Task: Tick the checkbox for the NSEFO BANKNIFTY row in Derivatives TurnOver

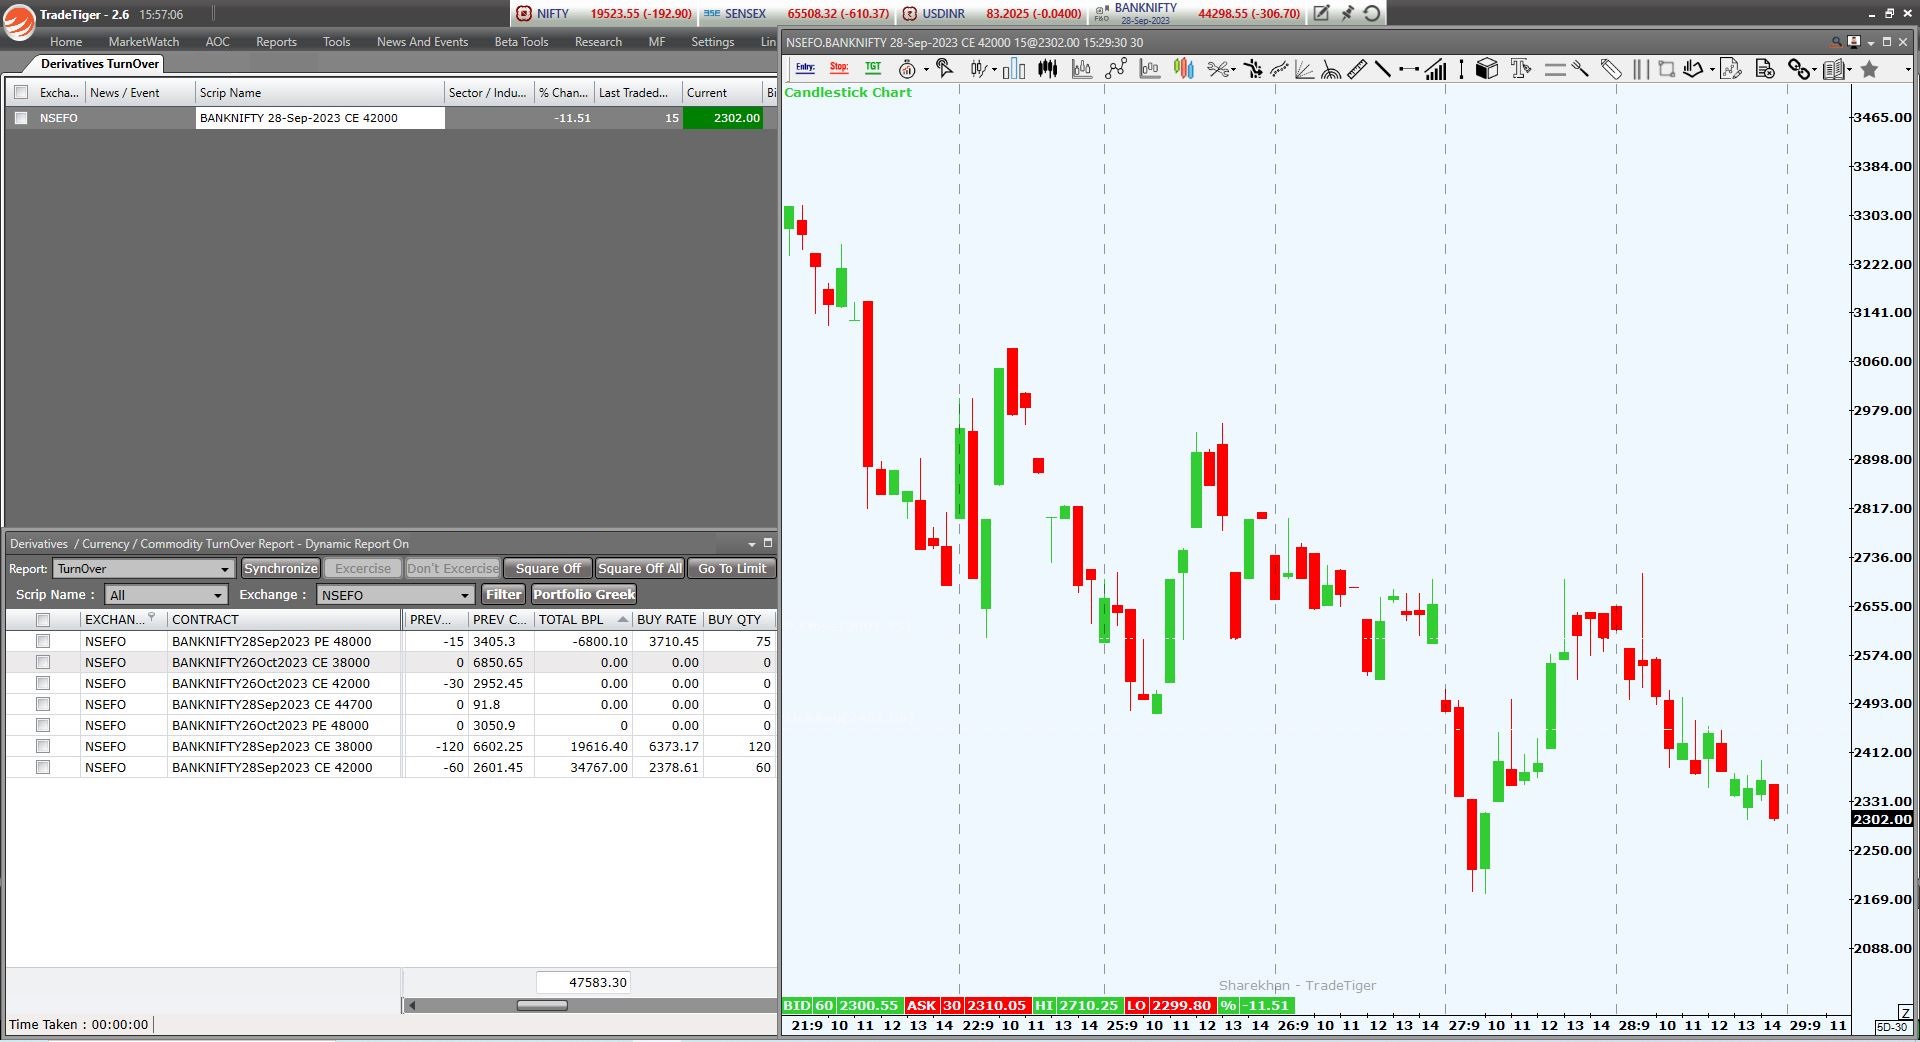Action: pos(21,118)
